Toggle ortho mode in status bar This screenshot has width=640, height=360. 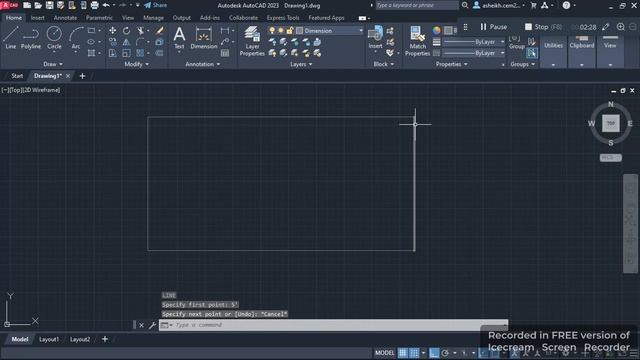[434, 353]
